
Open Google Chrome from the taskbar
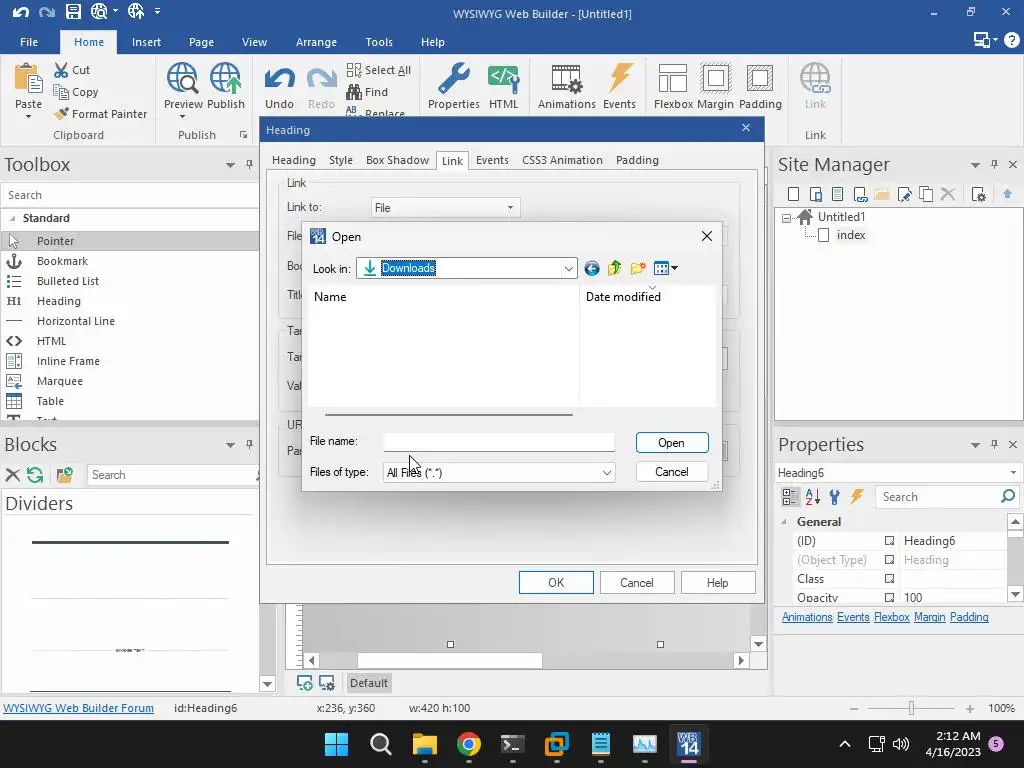(x=468, y=744)
